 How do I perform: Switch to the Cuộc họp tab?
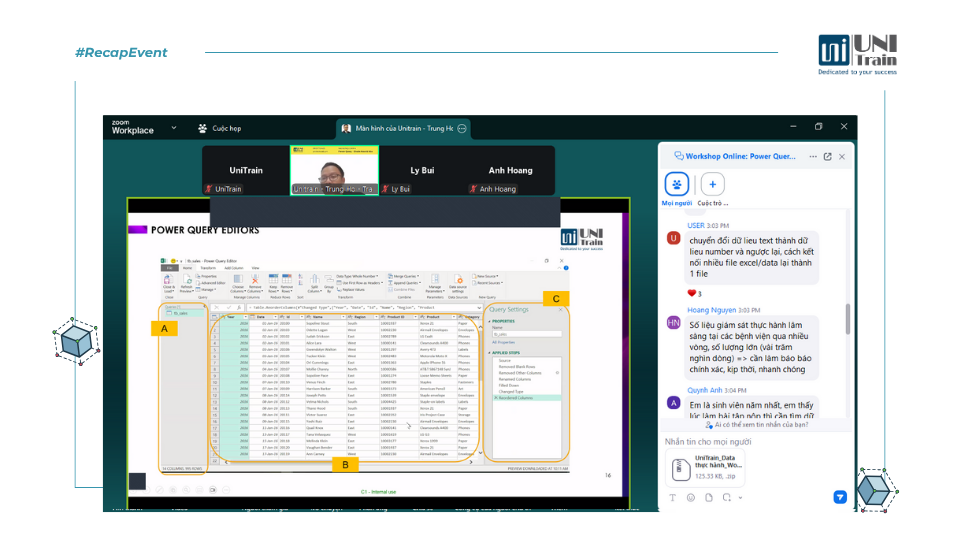(x=220, y=129)
